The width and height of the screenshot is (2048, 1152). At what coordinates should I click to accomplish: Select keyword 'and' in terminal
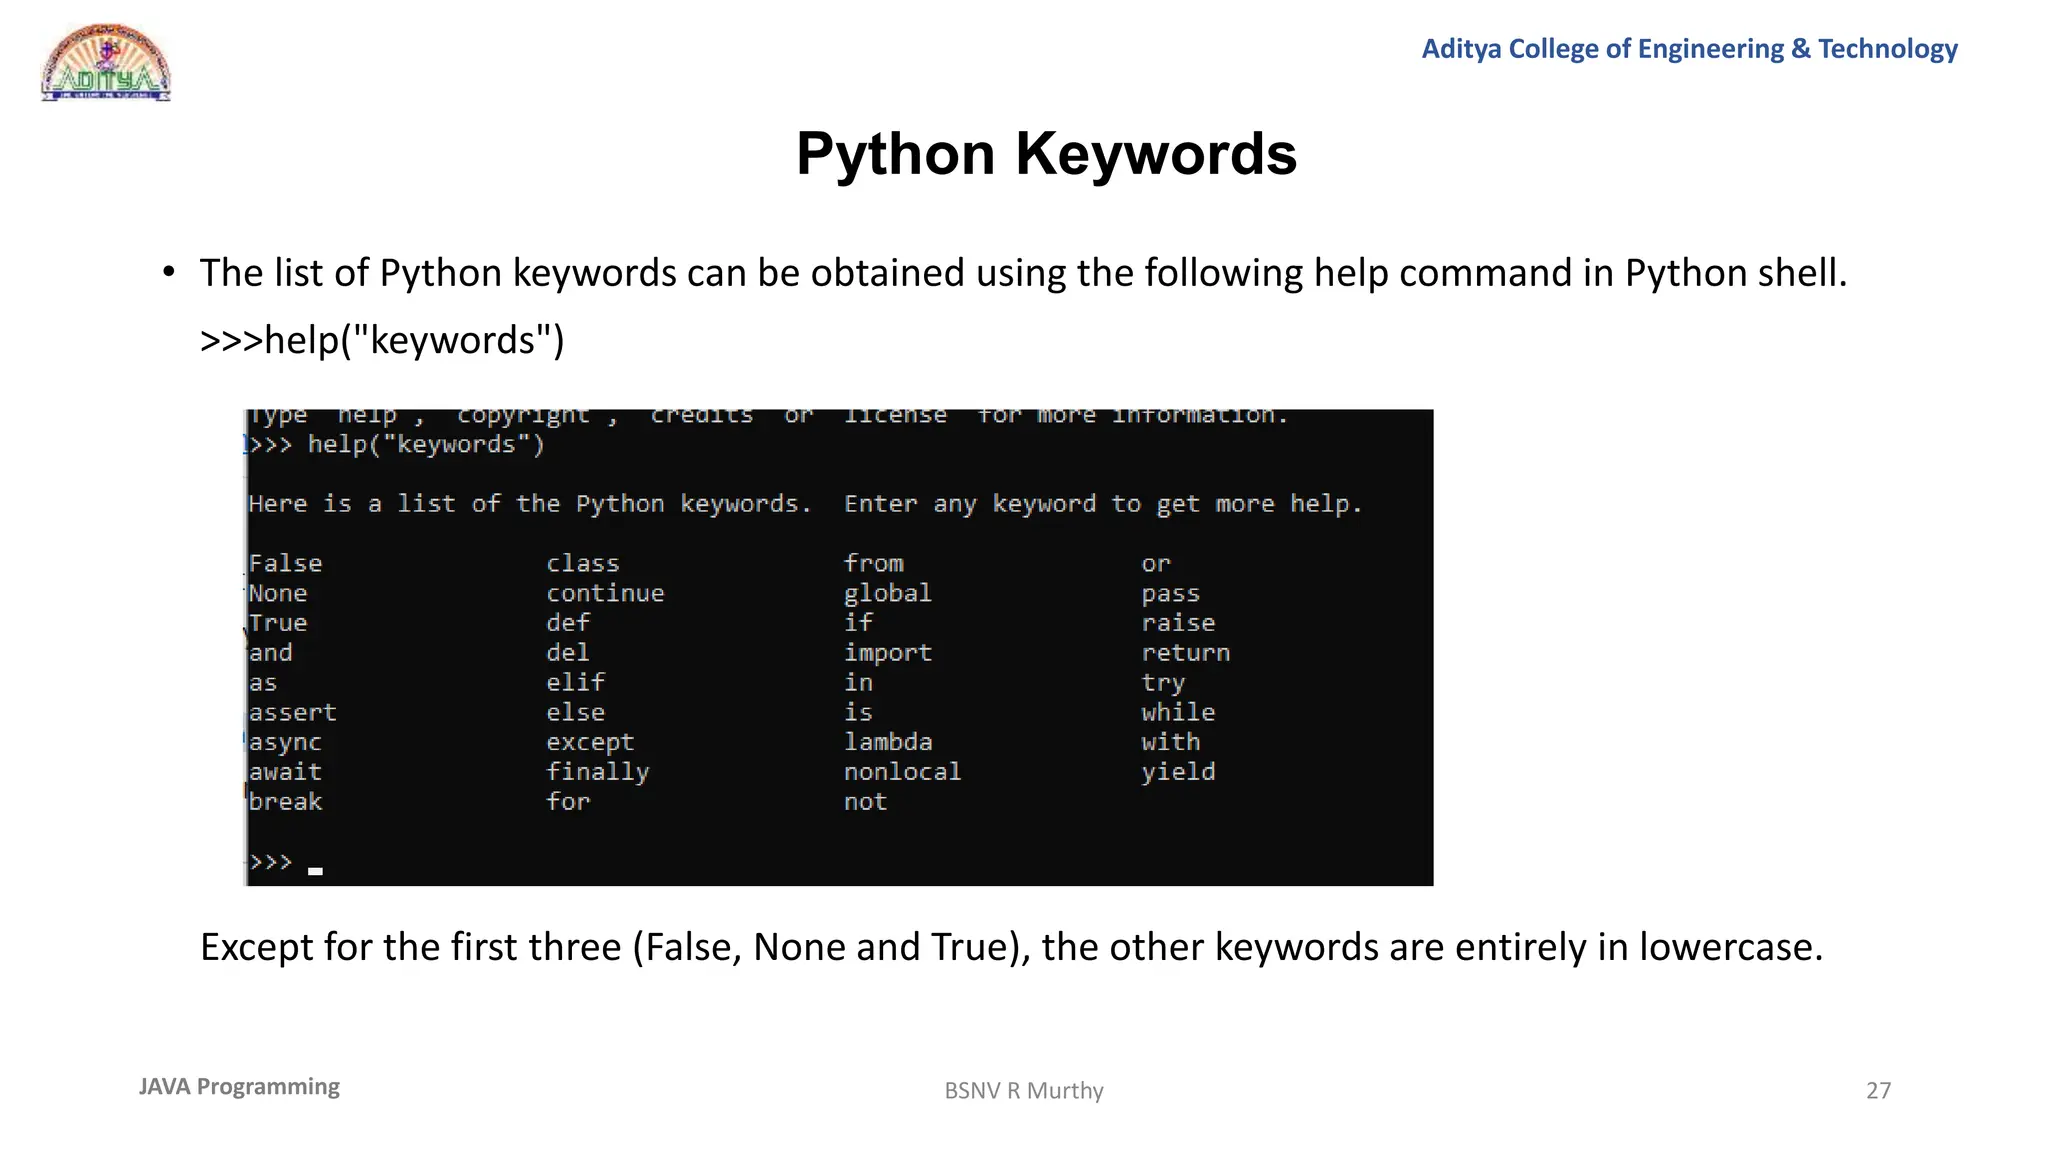click(270, 653)
